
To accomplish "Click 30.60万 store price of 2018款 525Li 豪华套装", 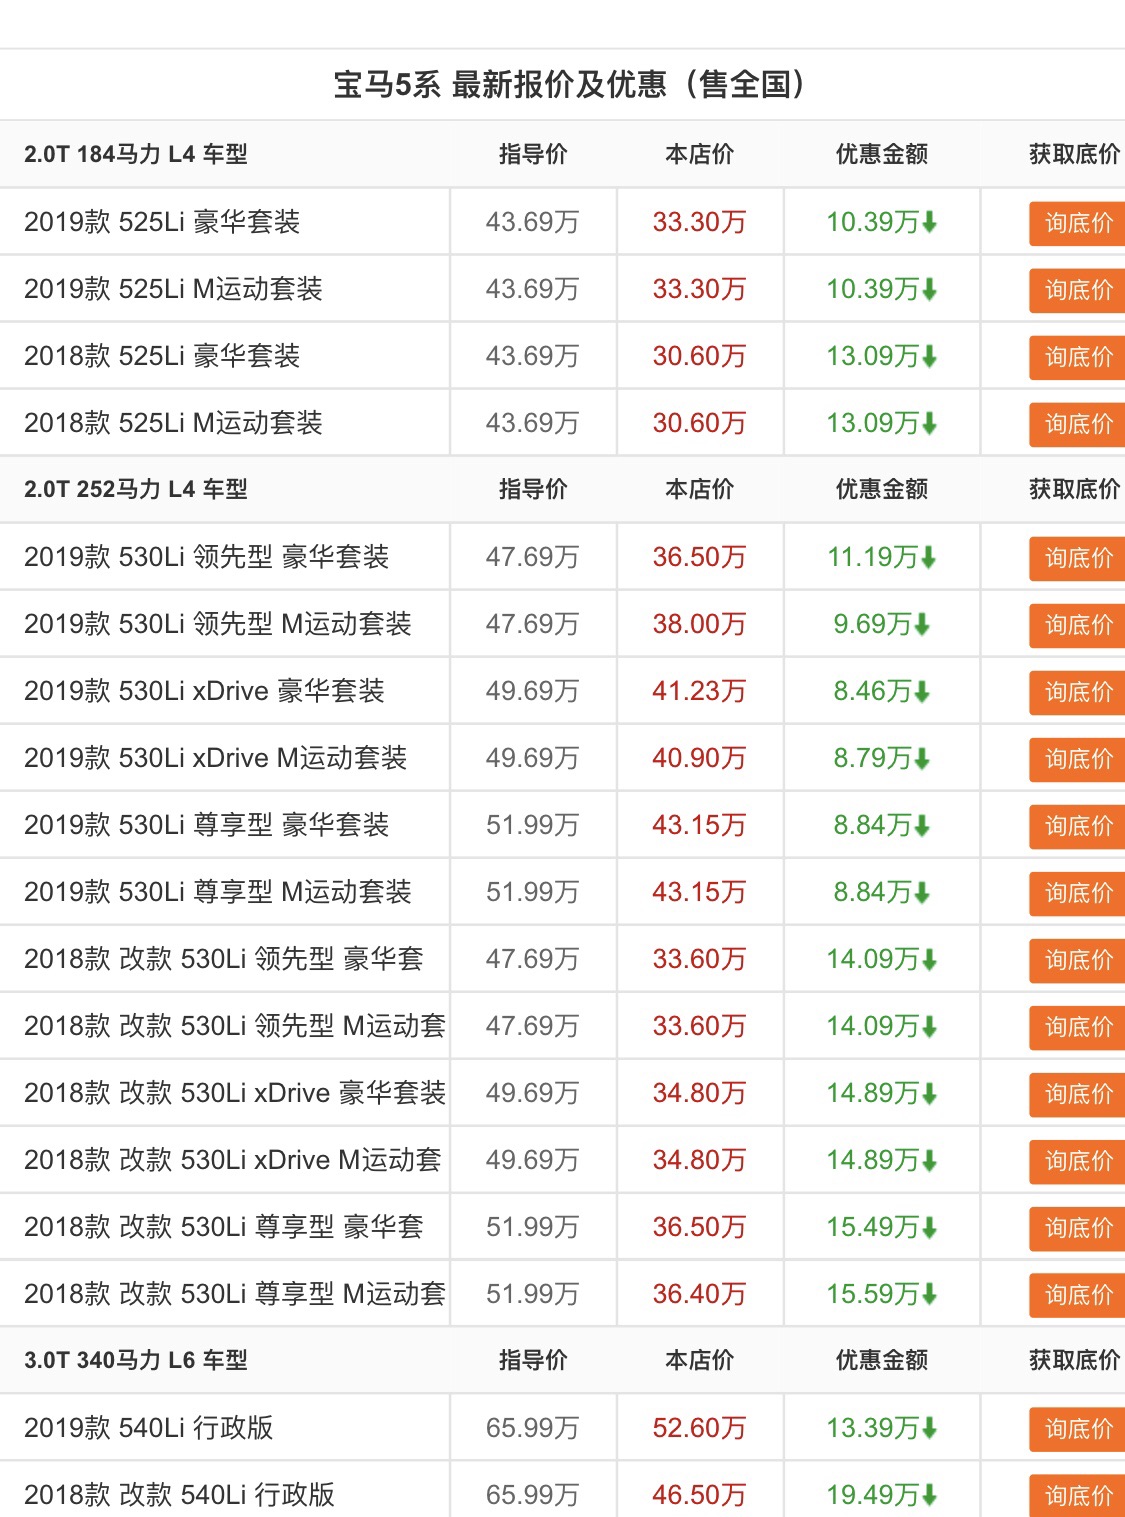I will point(700,356).
